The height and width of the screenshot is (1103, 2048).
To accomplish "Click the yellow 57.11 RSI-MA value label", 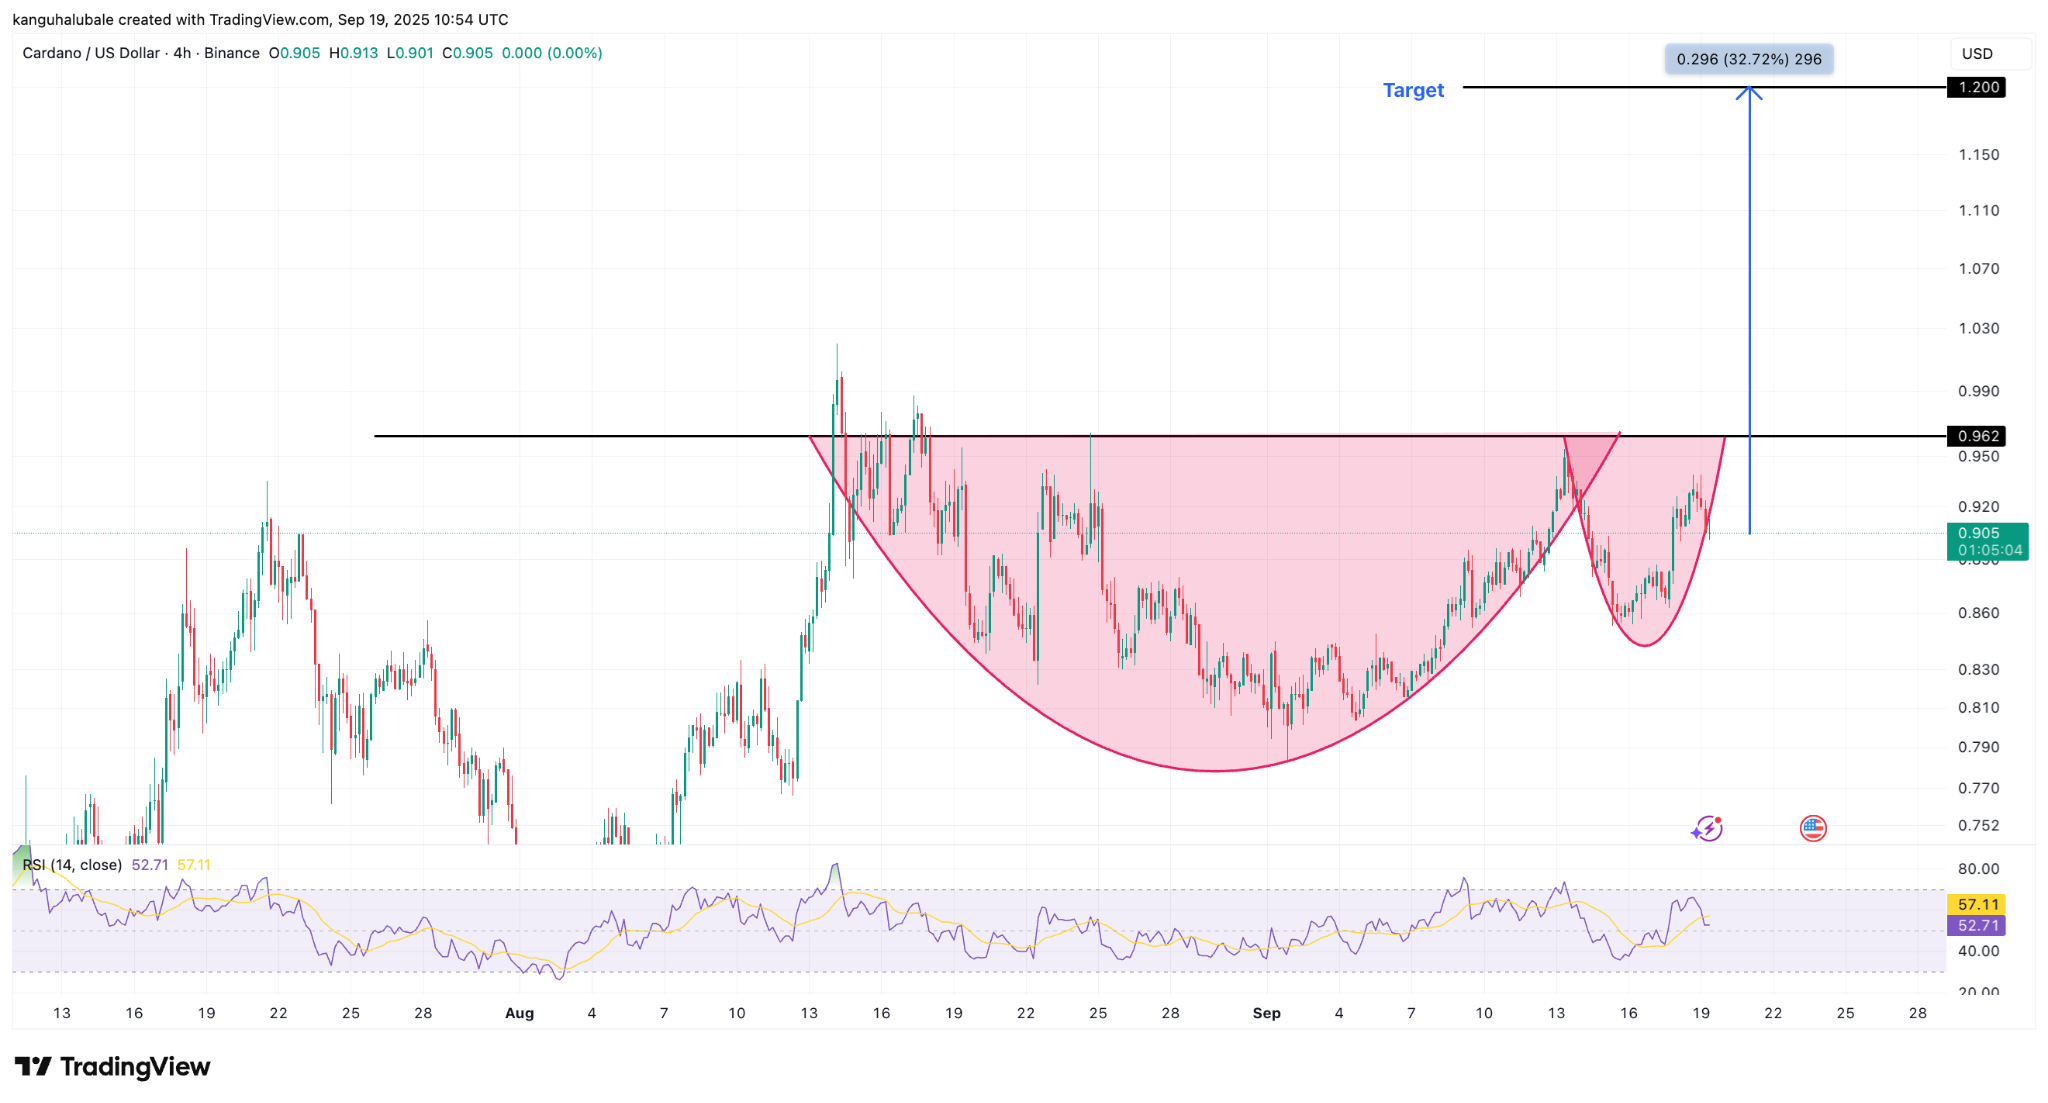I will click(x=1976, y=904).
